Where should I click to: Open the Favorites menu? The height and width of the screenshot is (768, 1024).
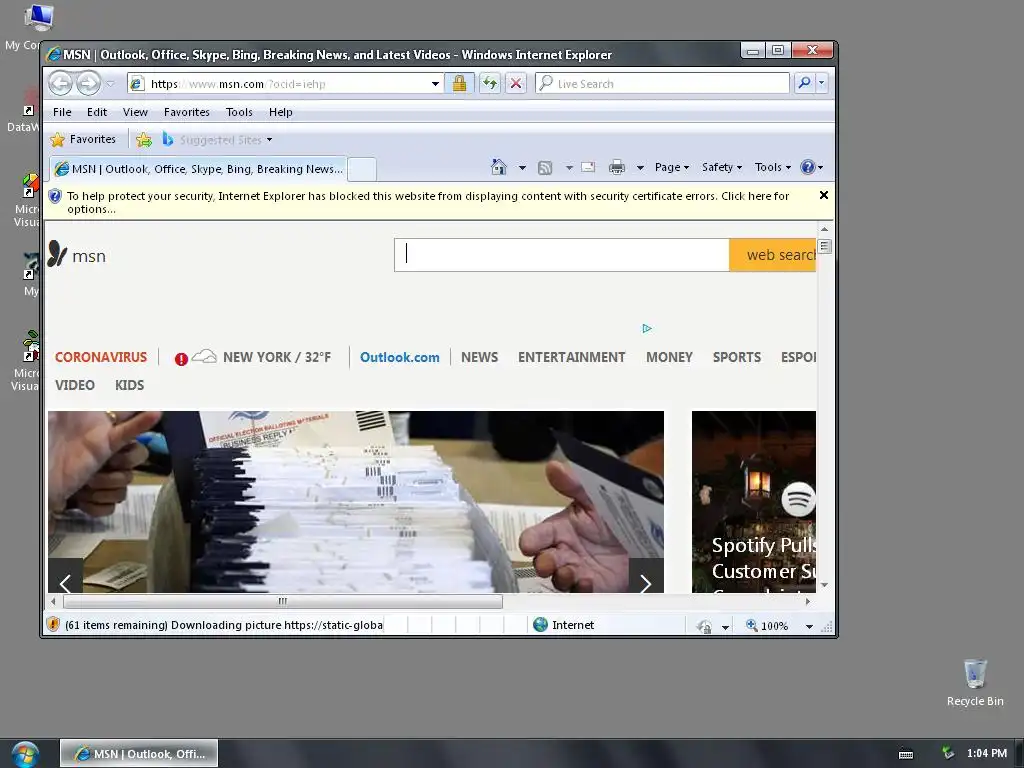coord(187,112)
